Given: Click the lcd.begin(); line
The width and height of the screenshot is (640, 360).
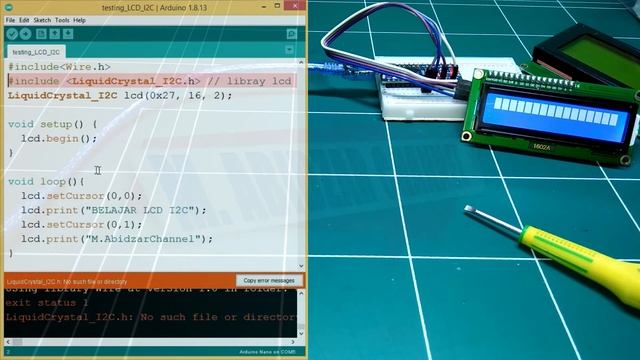Looking at the screenshot, I should [59, 138].
